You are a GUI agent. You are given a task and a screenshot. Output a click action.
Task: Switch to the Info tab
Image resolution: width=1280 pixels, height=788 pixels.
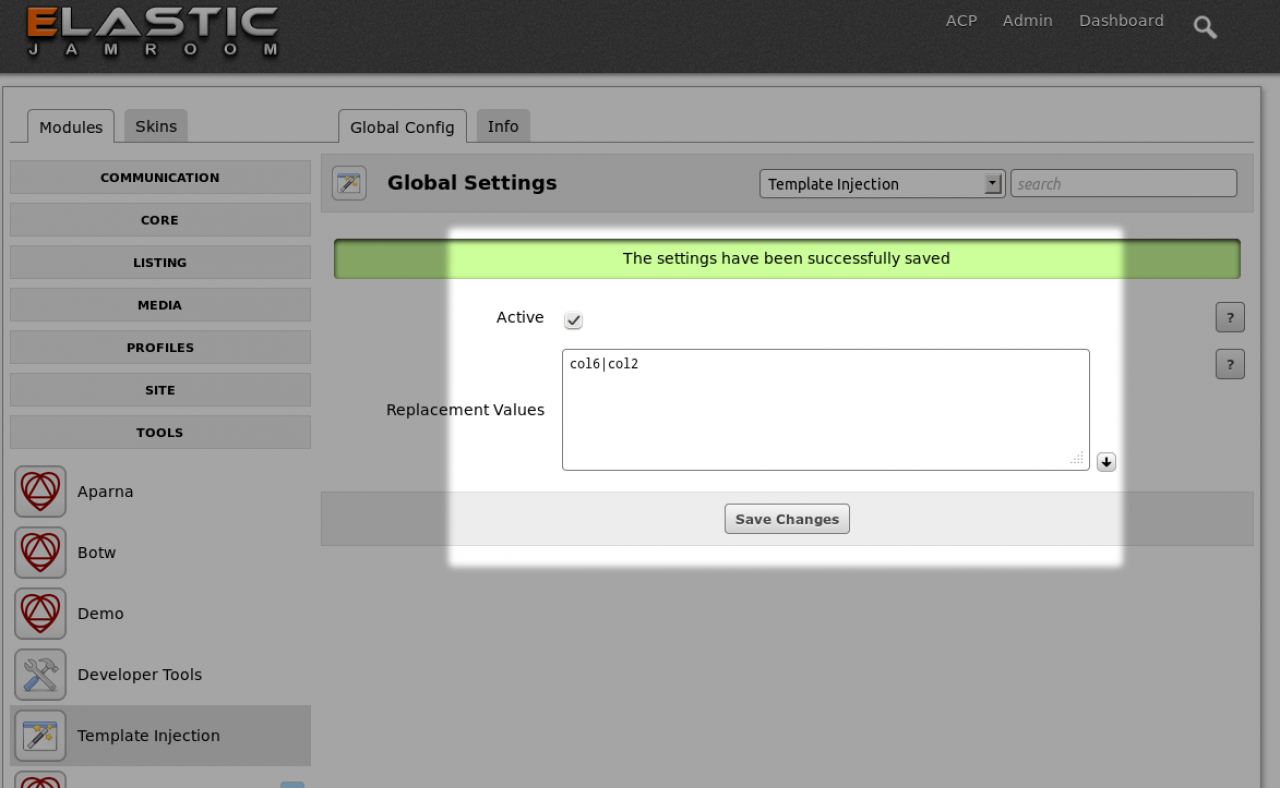(x=503, y=126)
